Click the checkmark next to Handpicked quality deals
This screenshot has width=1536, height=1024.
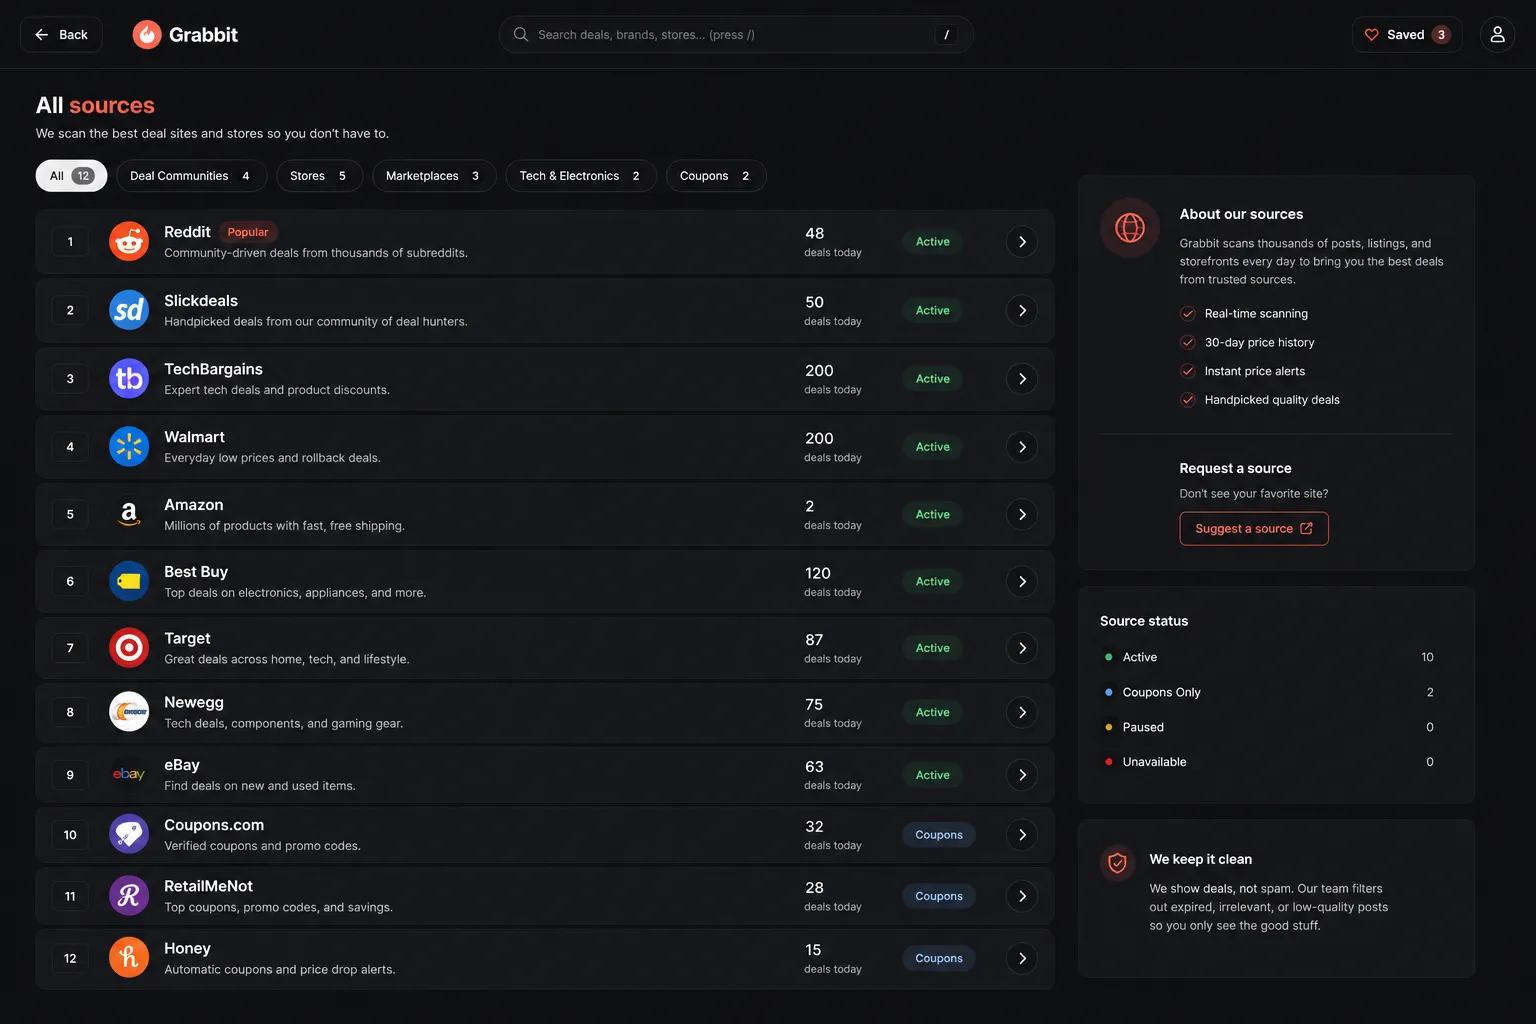click(1188, 400)
